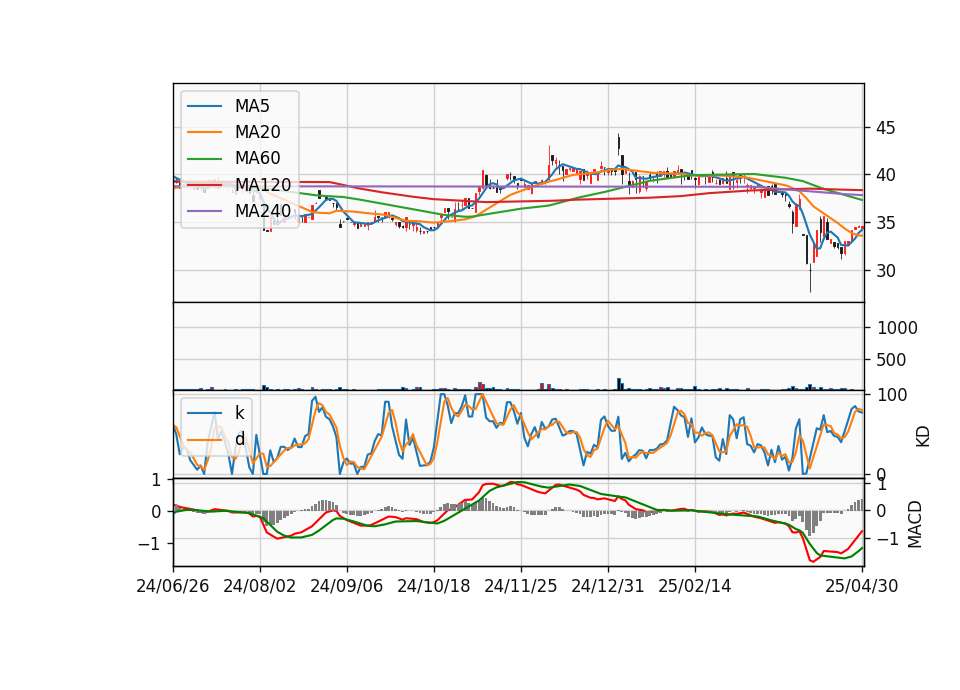Click the 24/06/26 date tick label
This screenshot has width=960, height=690.
pyautogui.click(x=173, y=586)
